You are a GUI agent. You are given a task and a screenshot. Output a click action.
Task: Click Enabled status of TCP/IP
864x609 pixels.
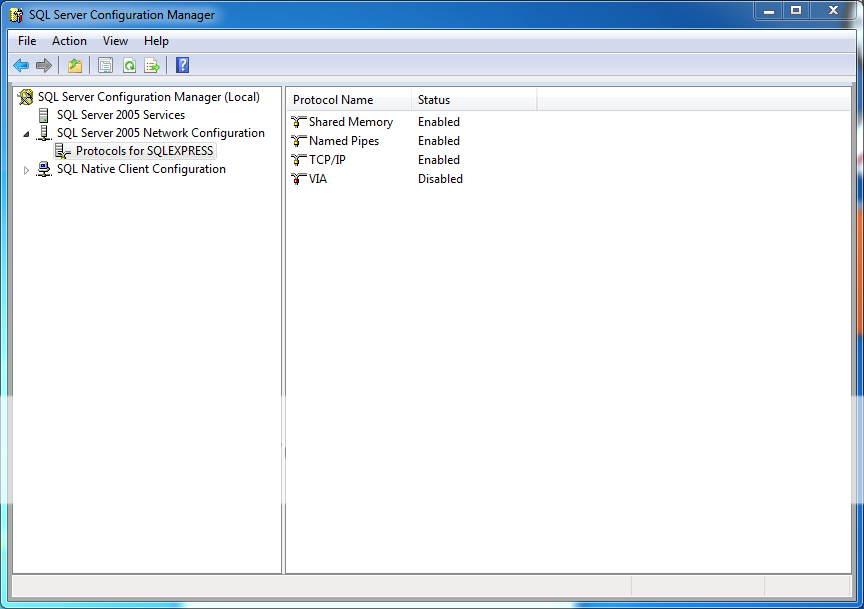tap(439, 160)
